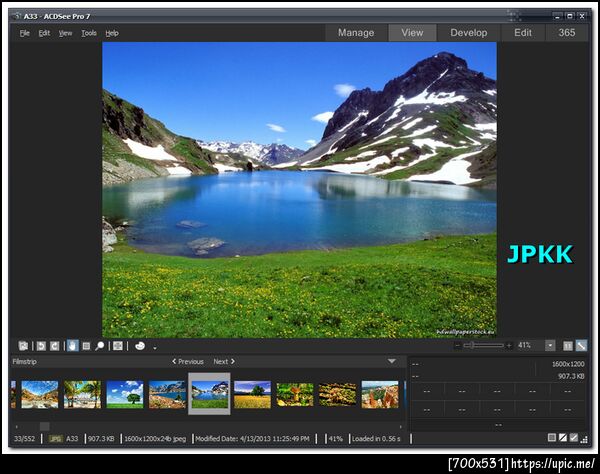Activate the rectangular Select tool
The height and width of the screenshot is (474, 600).
[86, 346]
